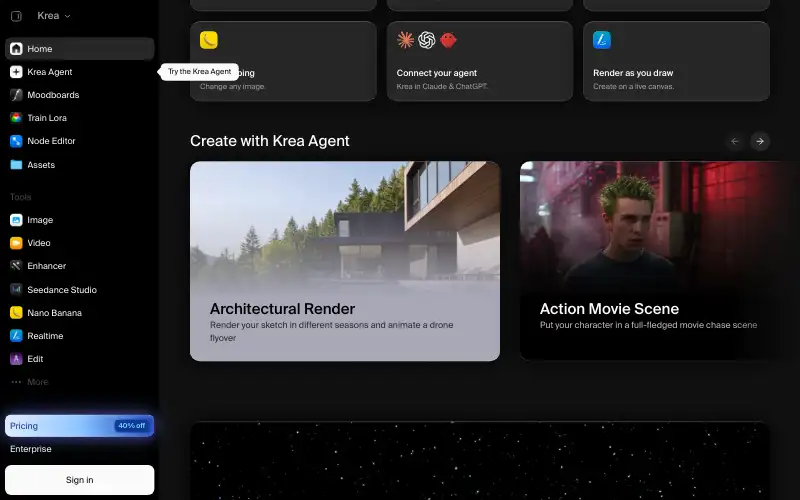800x500 pixels.
Task: Click Create on a live canvas text
Action: point(634,86)
